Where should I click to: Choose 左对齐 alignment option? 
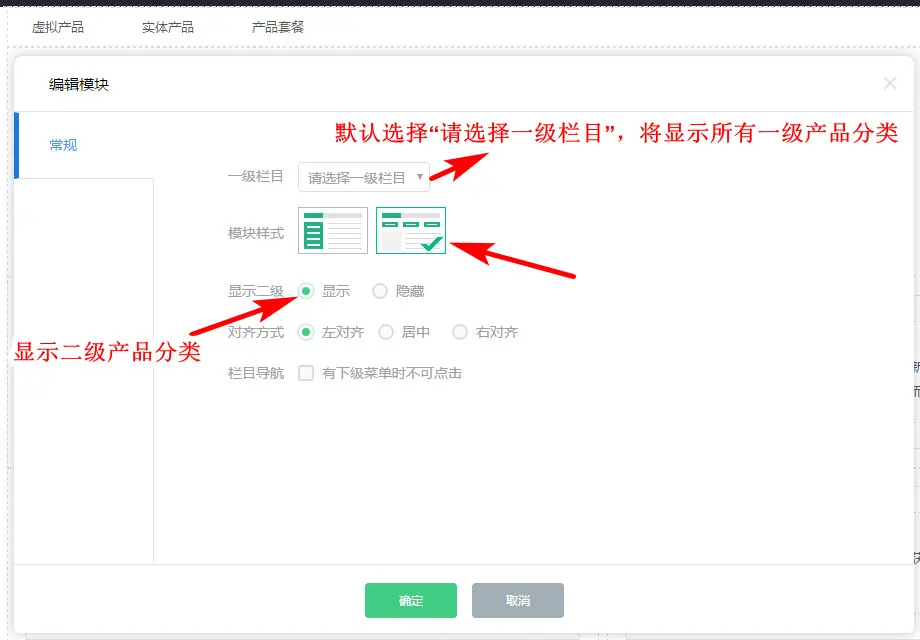click(307, 332)
